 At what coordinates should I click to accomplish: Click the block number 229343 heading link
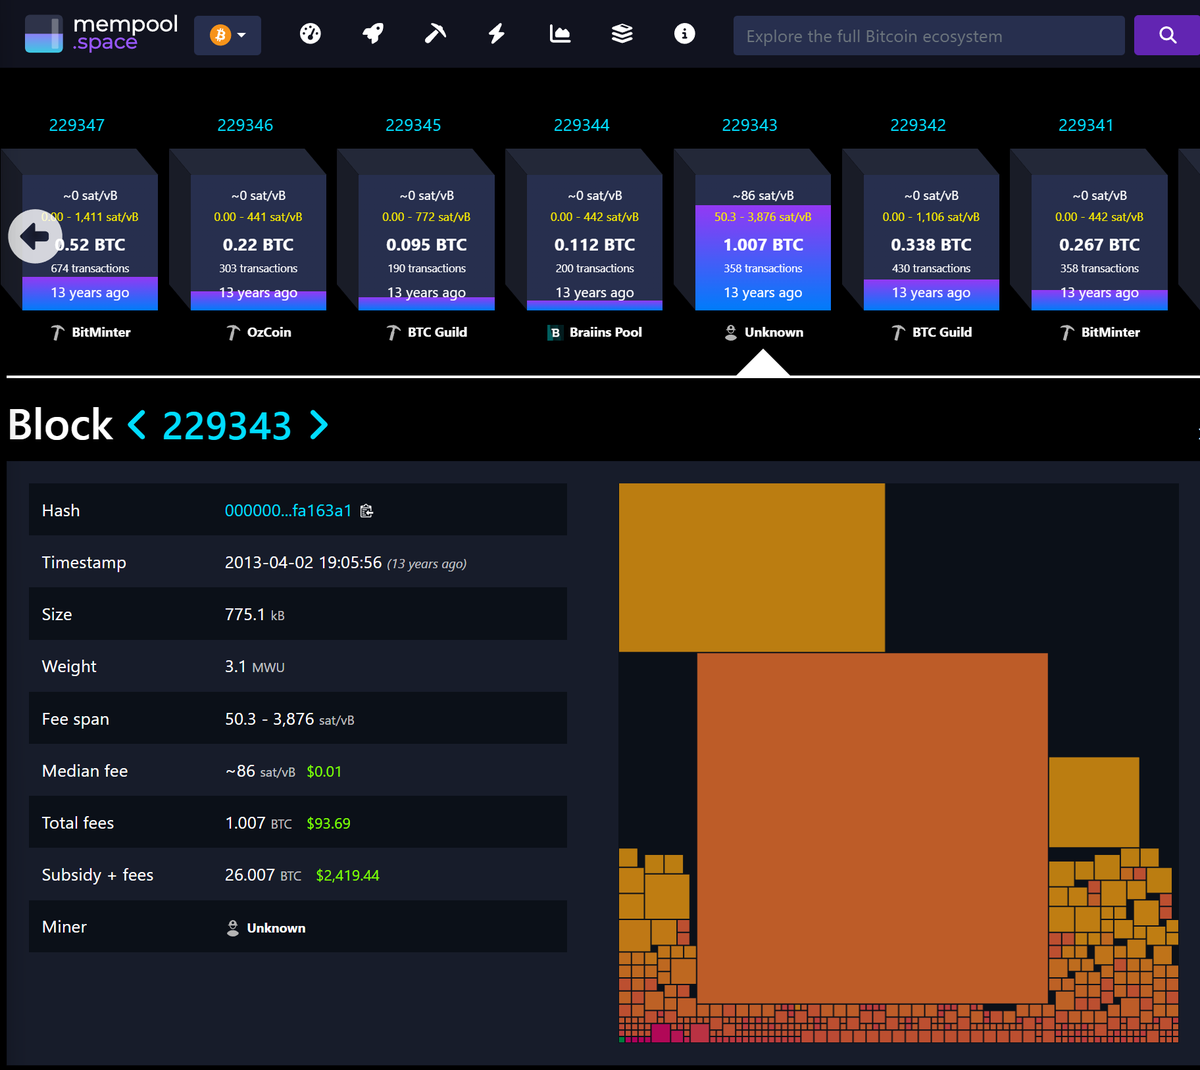coord(227,426)
